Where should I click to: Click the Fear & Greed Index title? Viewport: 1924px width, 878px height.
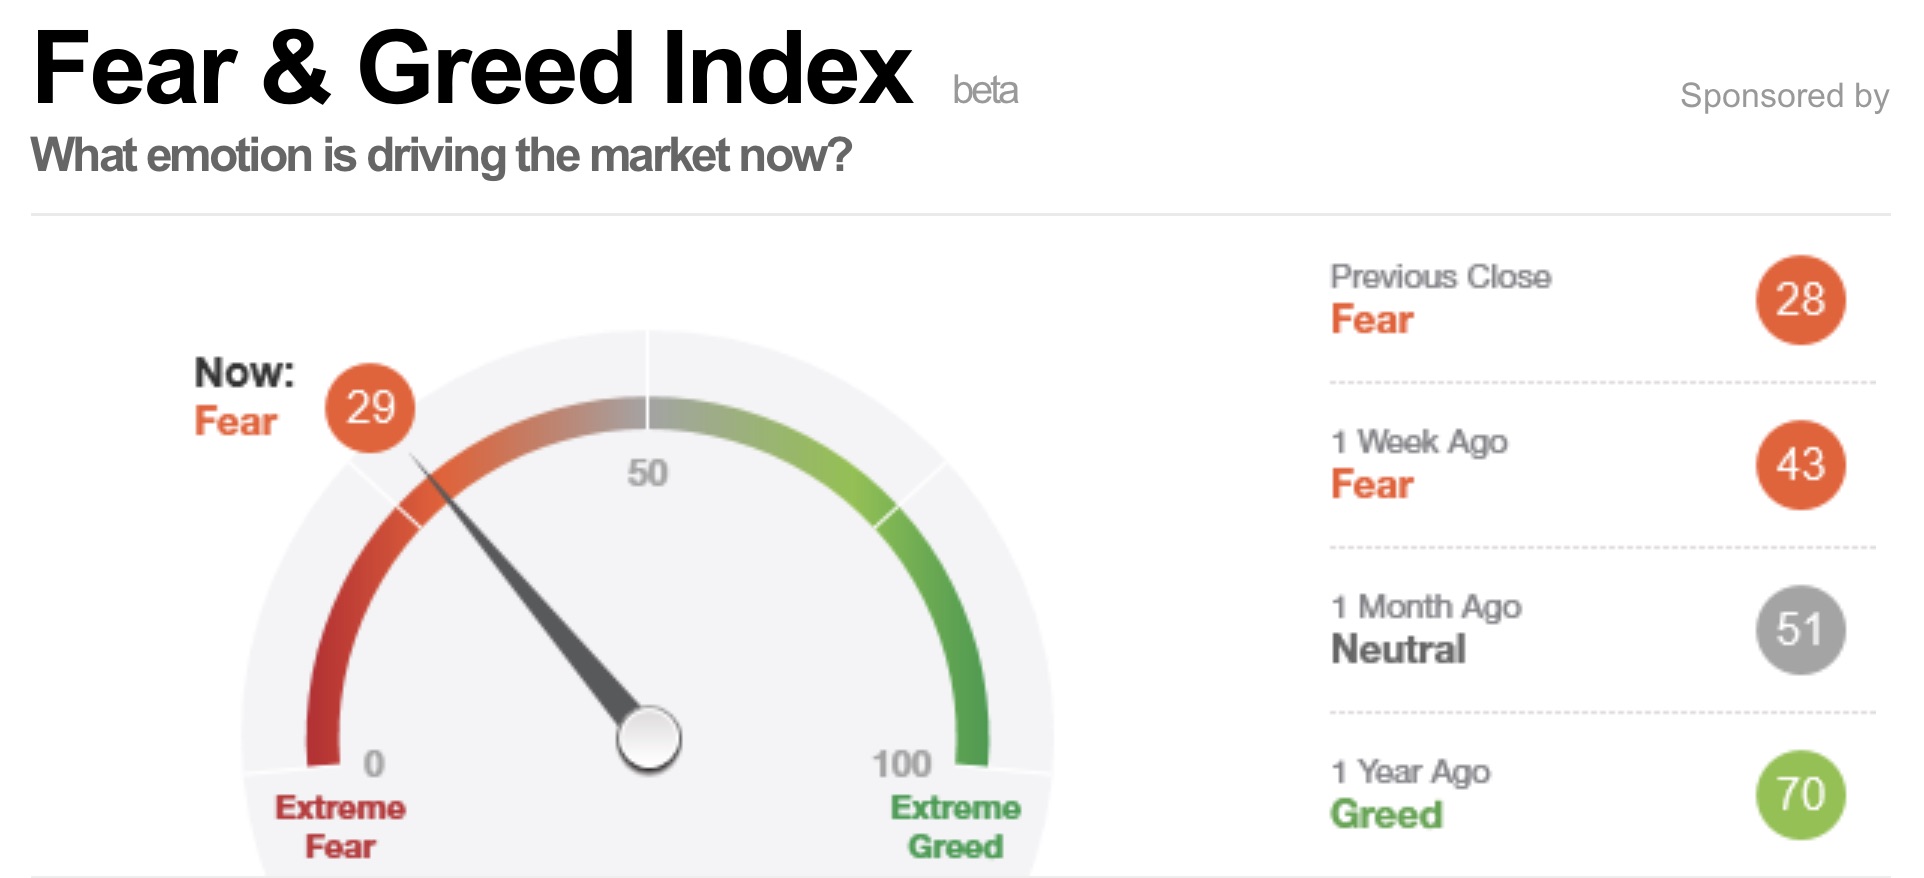472,68
